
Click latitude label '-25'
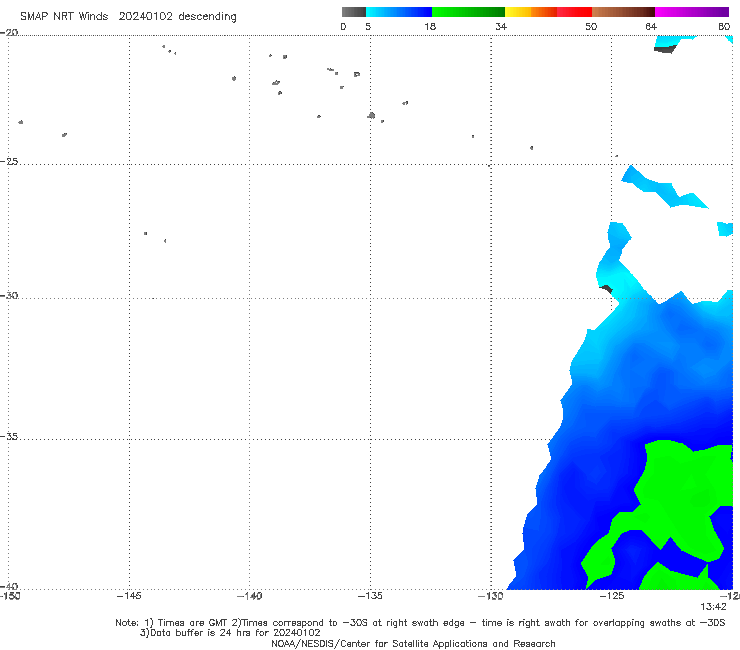click(x=9, y=161)
